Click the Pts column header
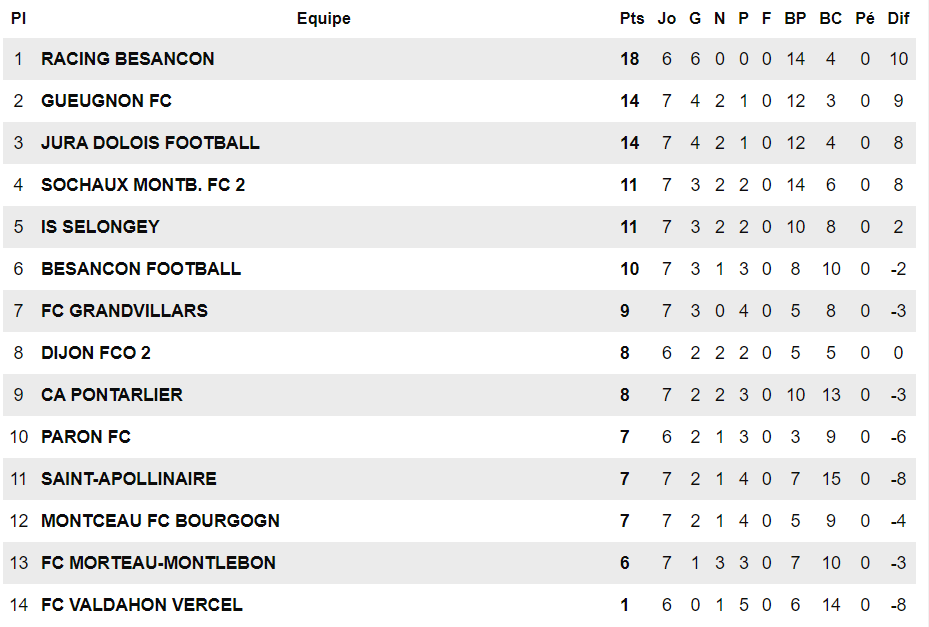This screenshot has height=627, width=929. pos(632,18)
